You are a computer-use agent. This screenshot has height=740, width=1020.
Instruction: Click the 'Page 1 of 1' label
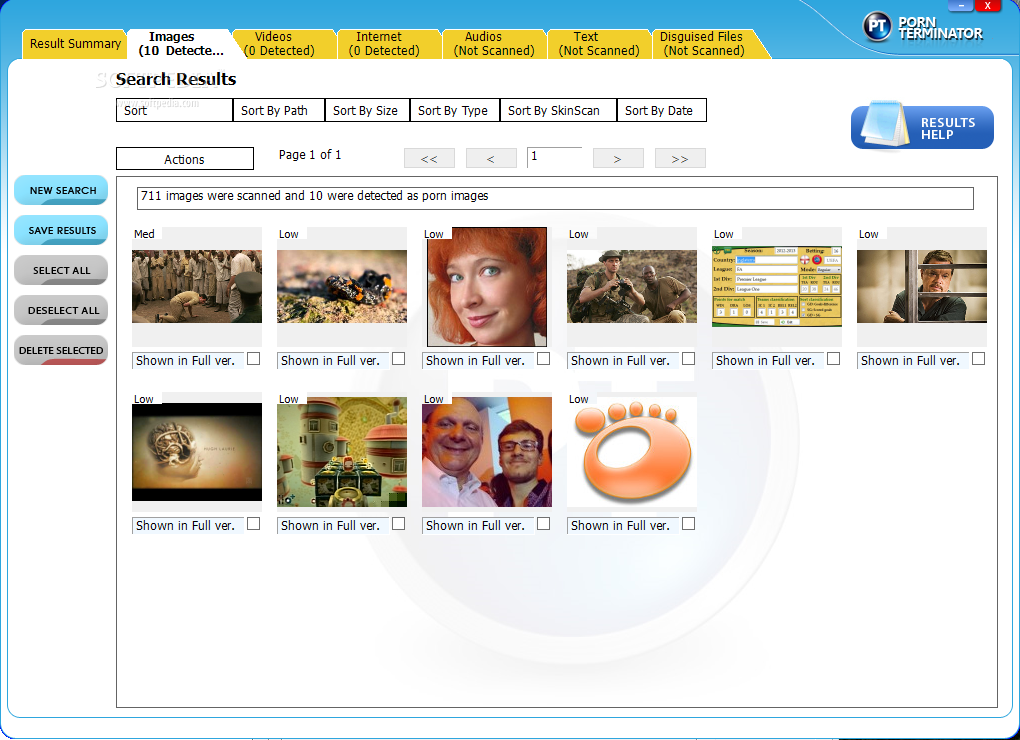[x=310, y=155]
